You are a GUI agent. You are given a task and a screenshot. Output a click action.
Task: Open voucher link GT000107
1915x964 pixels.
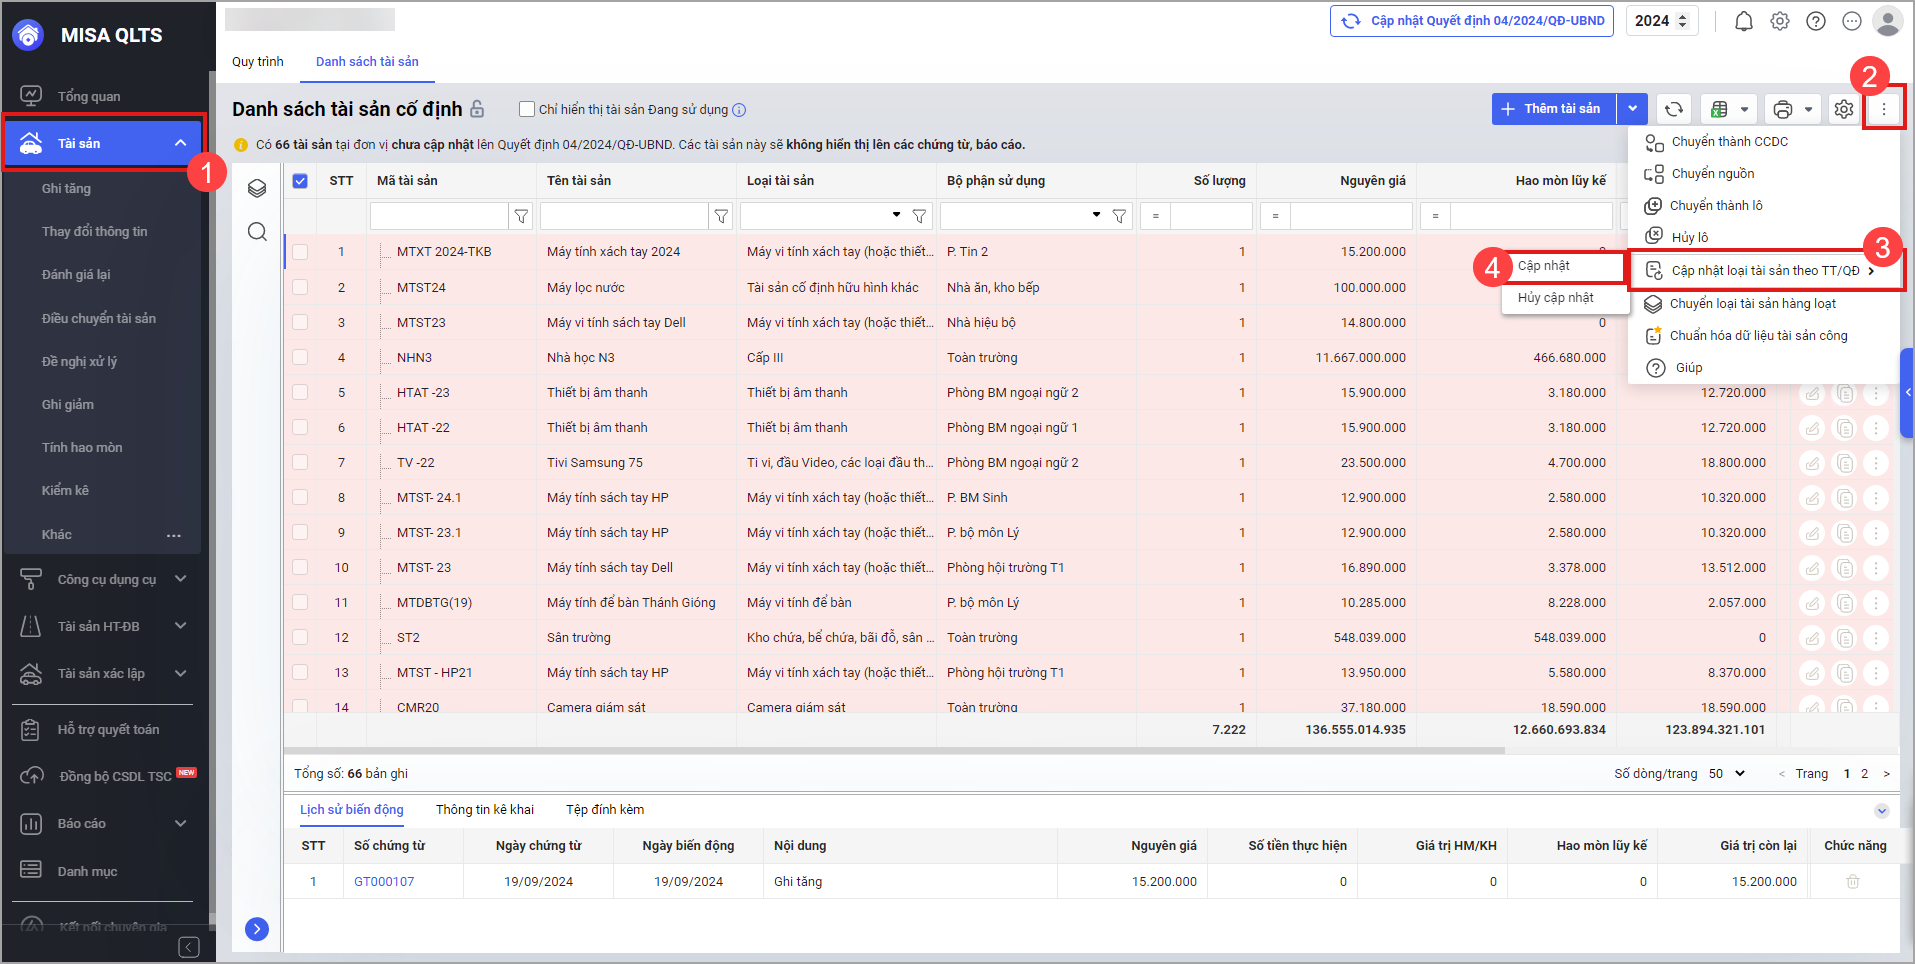[x=384, y=882]
